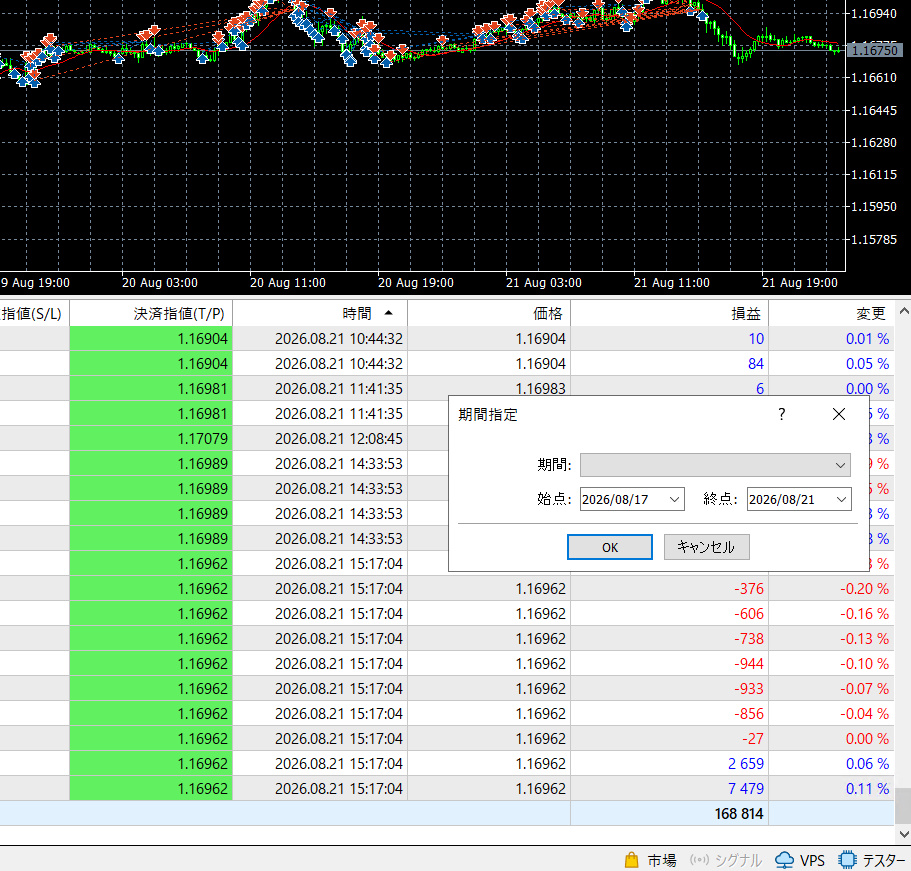Viewport: 911px width, 871px height.
Task: Open the 終点 end date picker
Action: click(x=841, y=499)
